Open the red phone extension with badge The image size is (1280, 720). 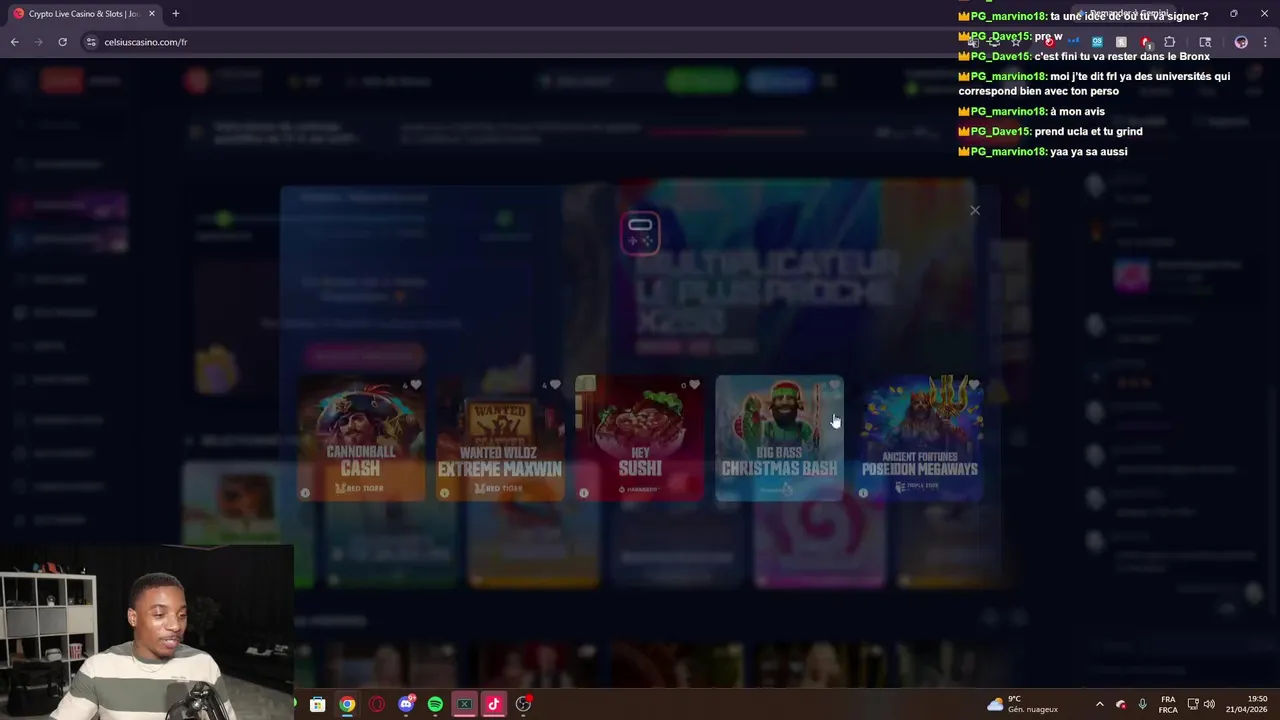pos(1146,42)
